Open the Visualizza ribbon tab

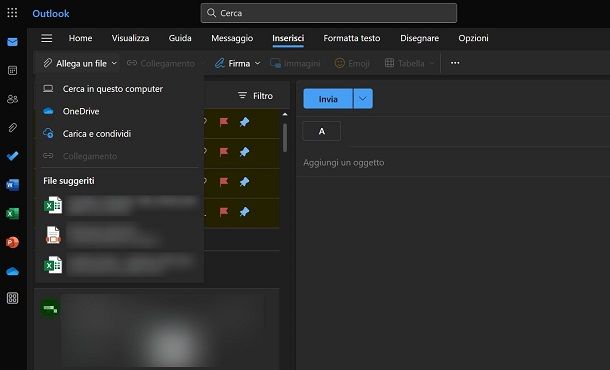(x=130, y=38)
